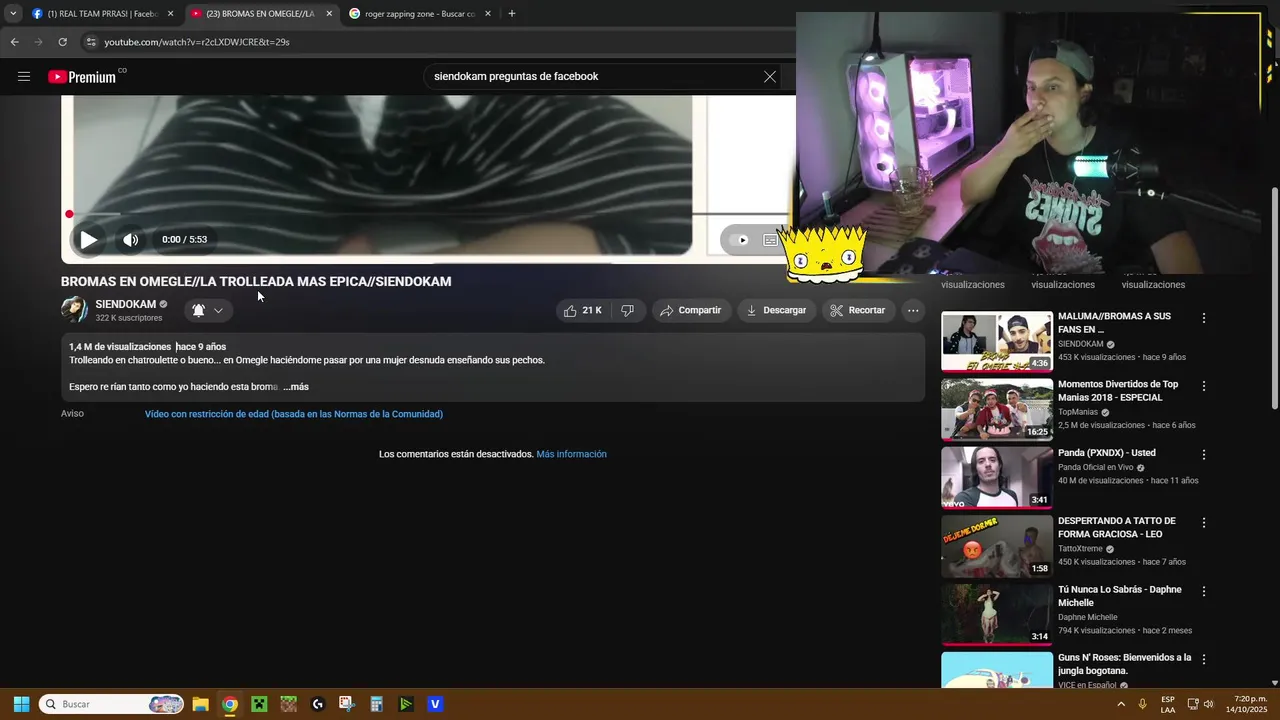Open Logitech G HUB from taskbar

coord(318,704)
